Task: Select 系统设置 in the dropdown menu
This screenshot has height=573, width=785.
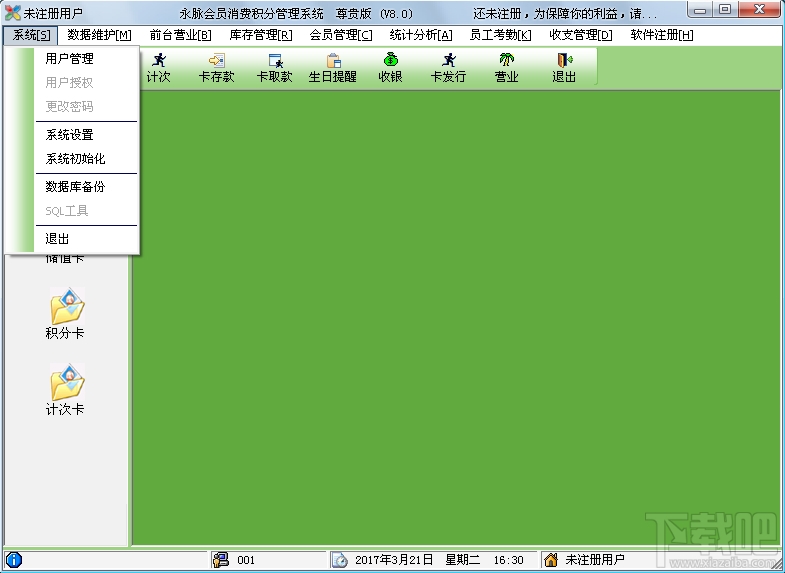Action: [x=70, y=135]
